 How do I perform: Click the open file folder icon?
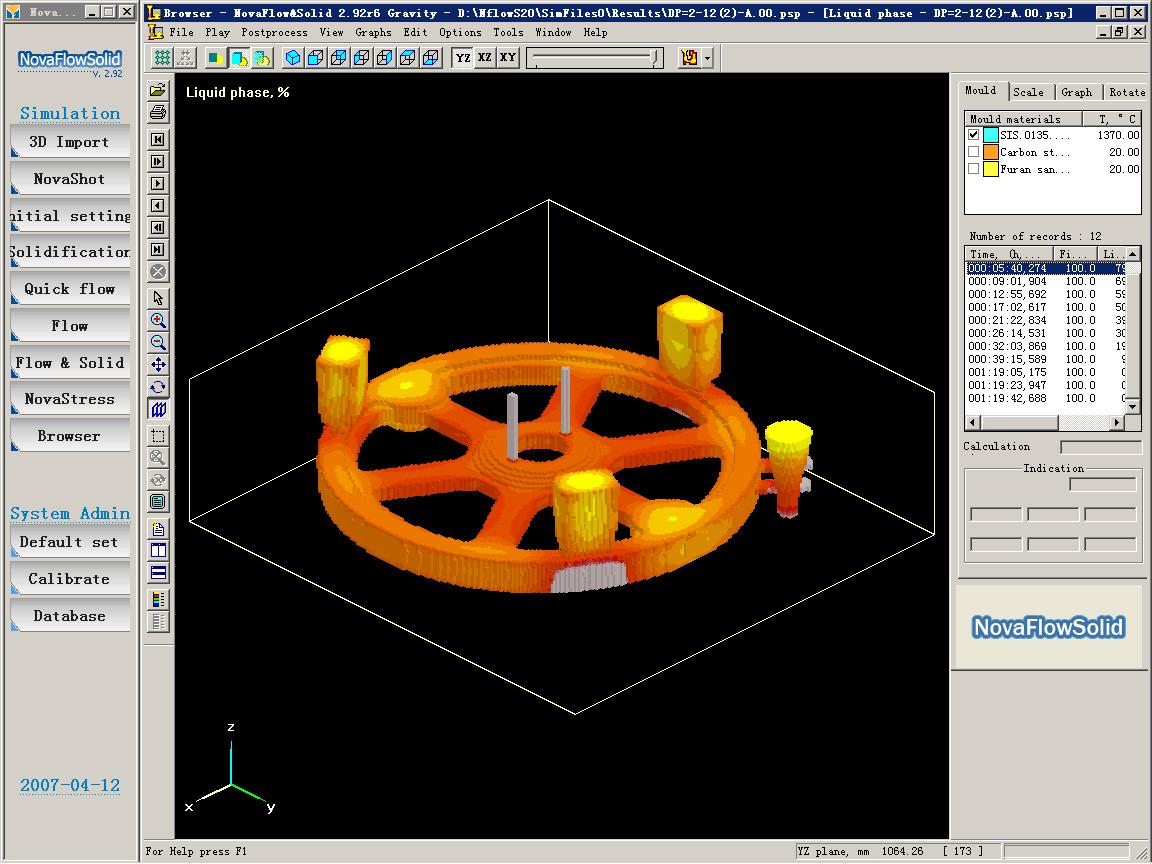tap(158, 90)
